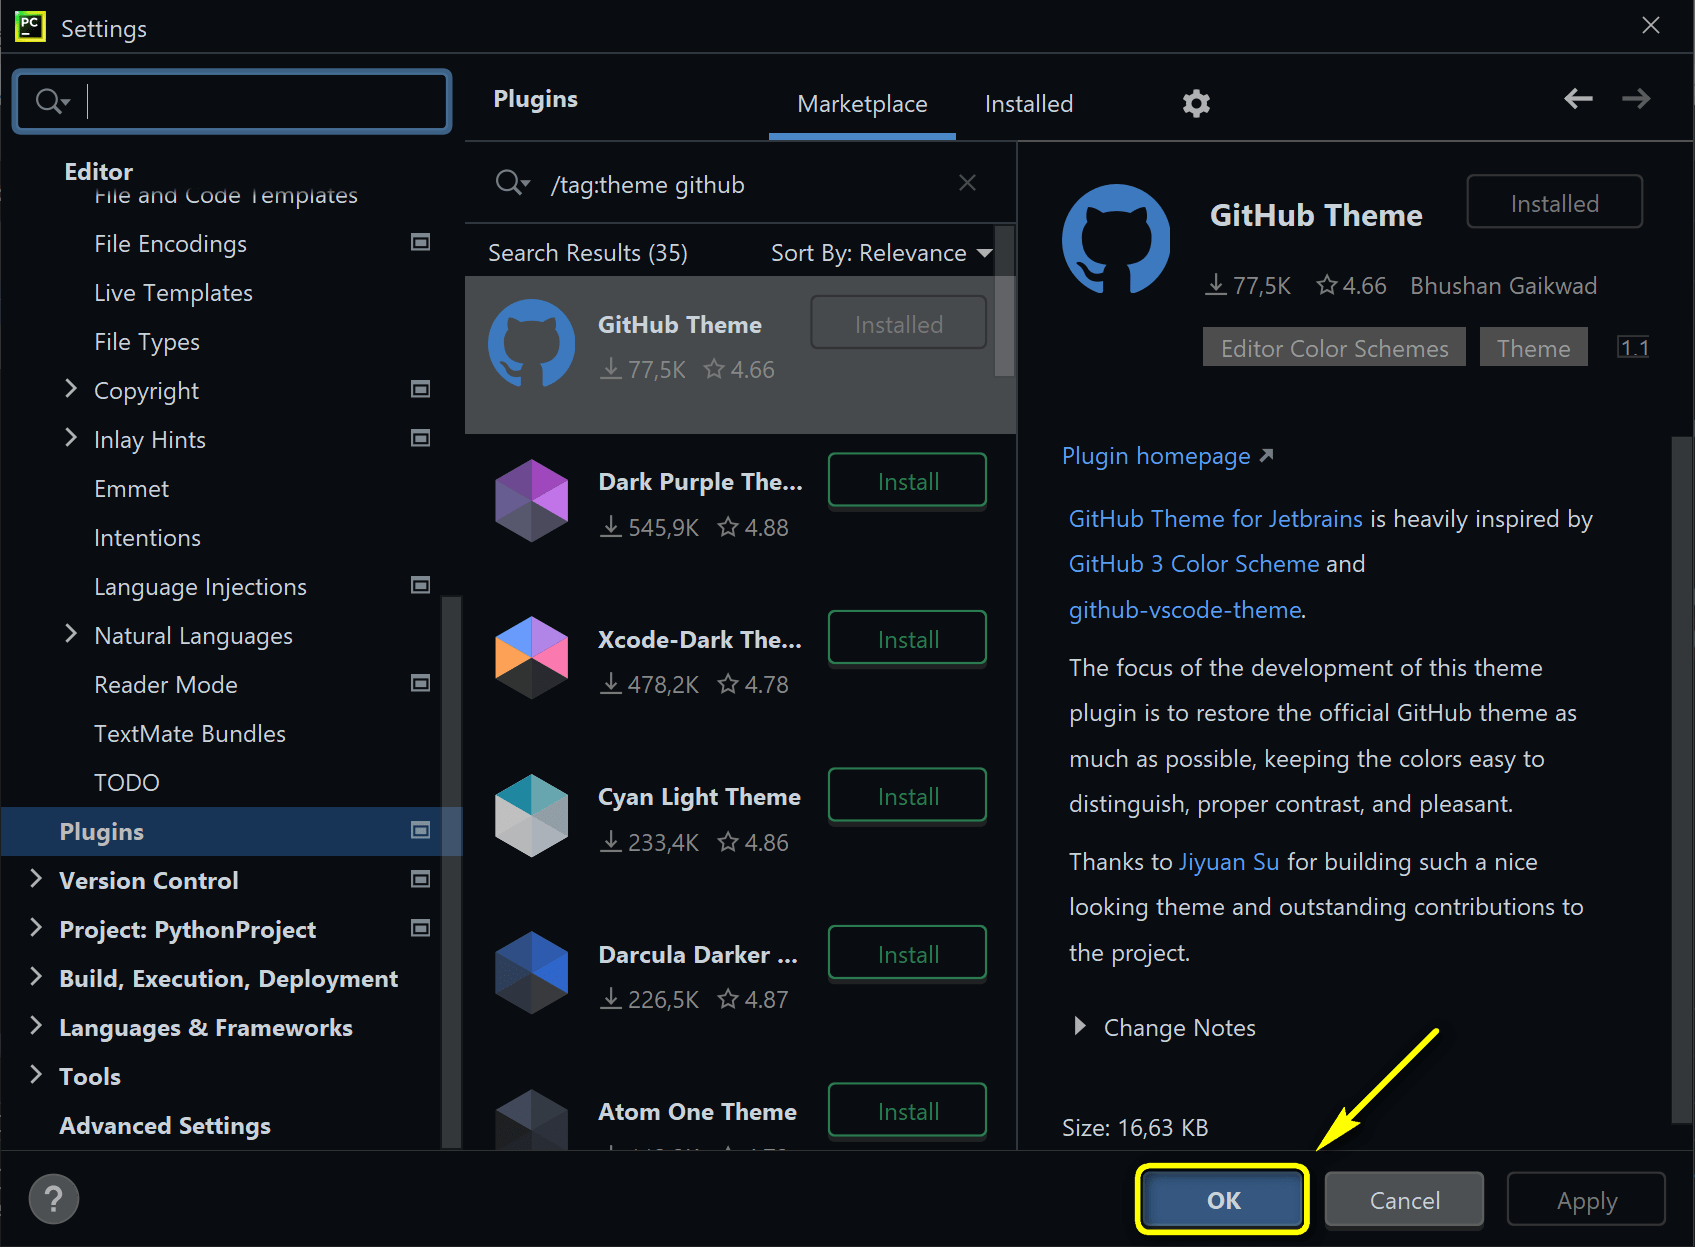Click the settings tree vertical scrollbar
The image size is (1695, 1247).
click(x=451, y=870)
